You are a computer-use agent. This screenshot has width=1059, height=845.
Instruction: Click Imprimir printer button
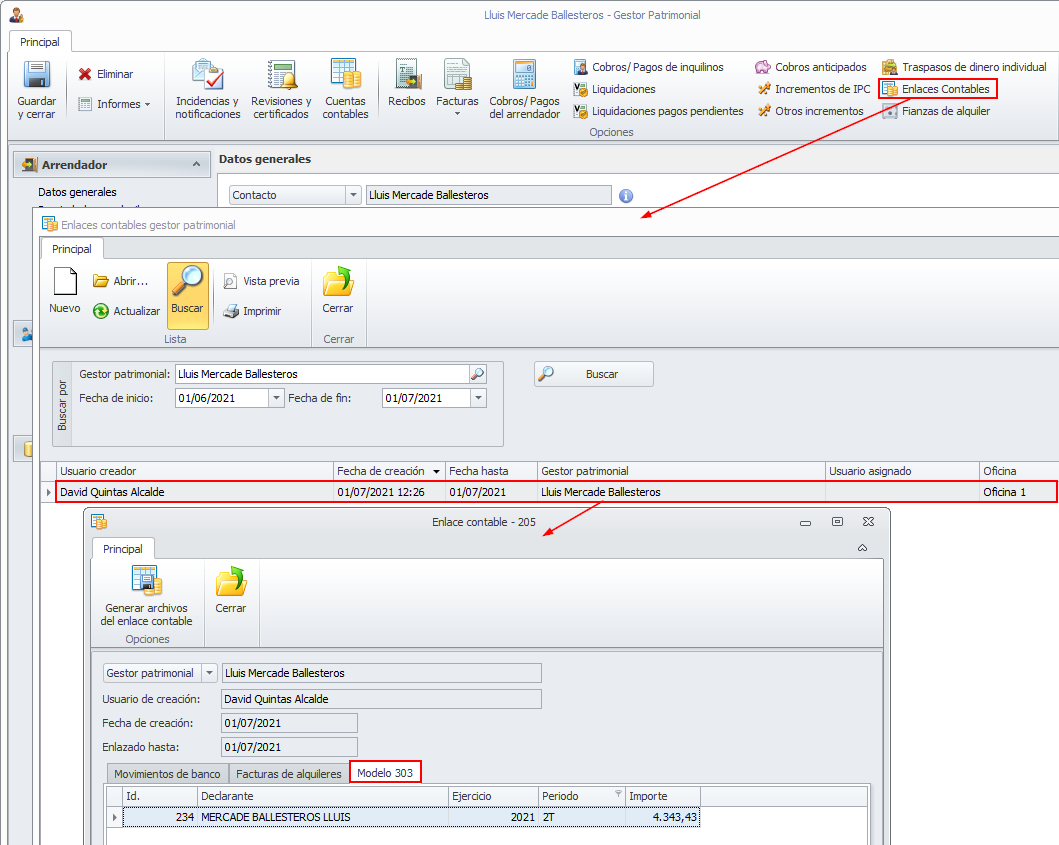click(x=252, y=311)
